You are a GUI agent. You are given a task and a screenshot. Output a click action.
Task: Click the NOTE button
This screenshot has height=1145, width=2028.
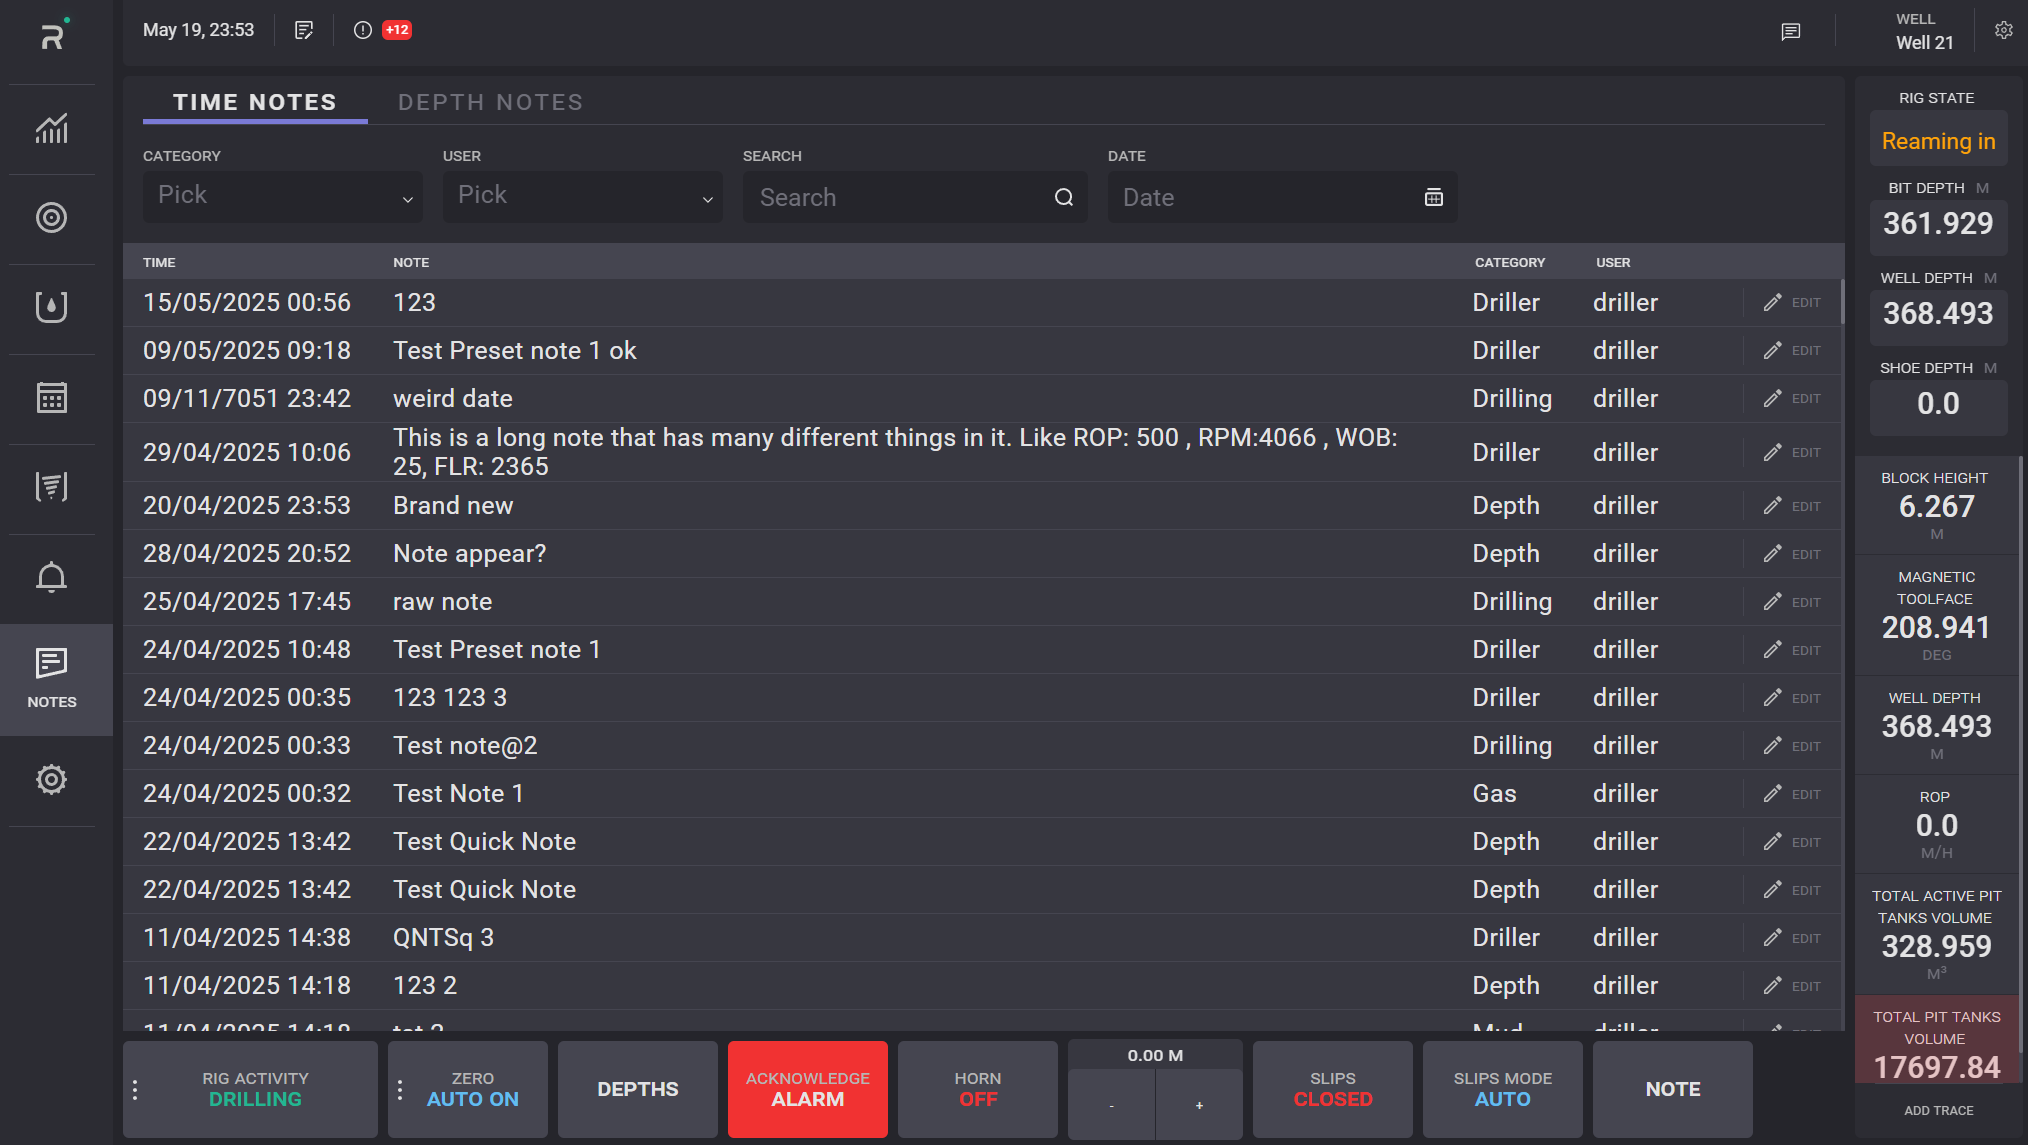tap(1672, 1089)
